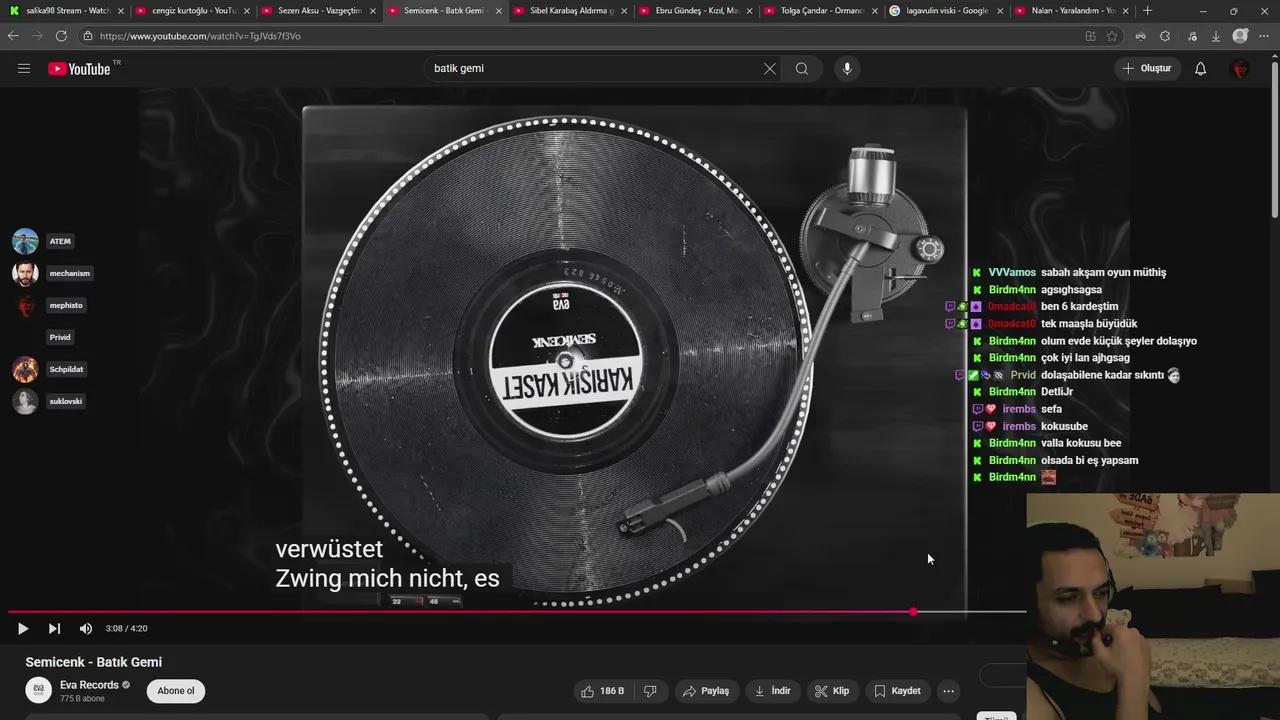Click chat message 'ben 6 kardeştim'
This screenshot has width=1280, height=720.
coord(1079,307)
